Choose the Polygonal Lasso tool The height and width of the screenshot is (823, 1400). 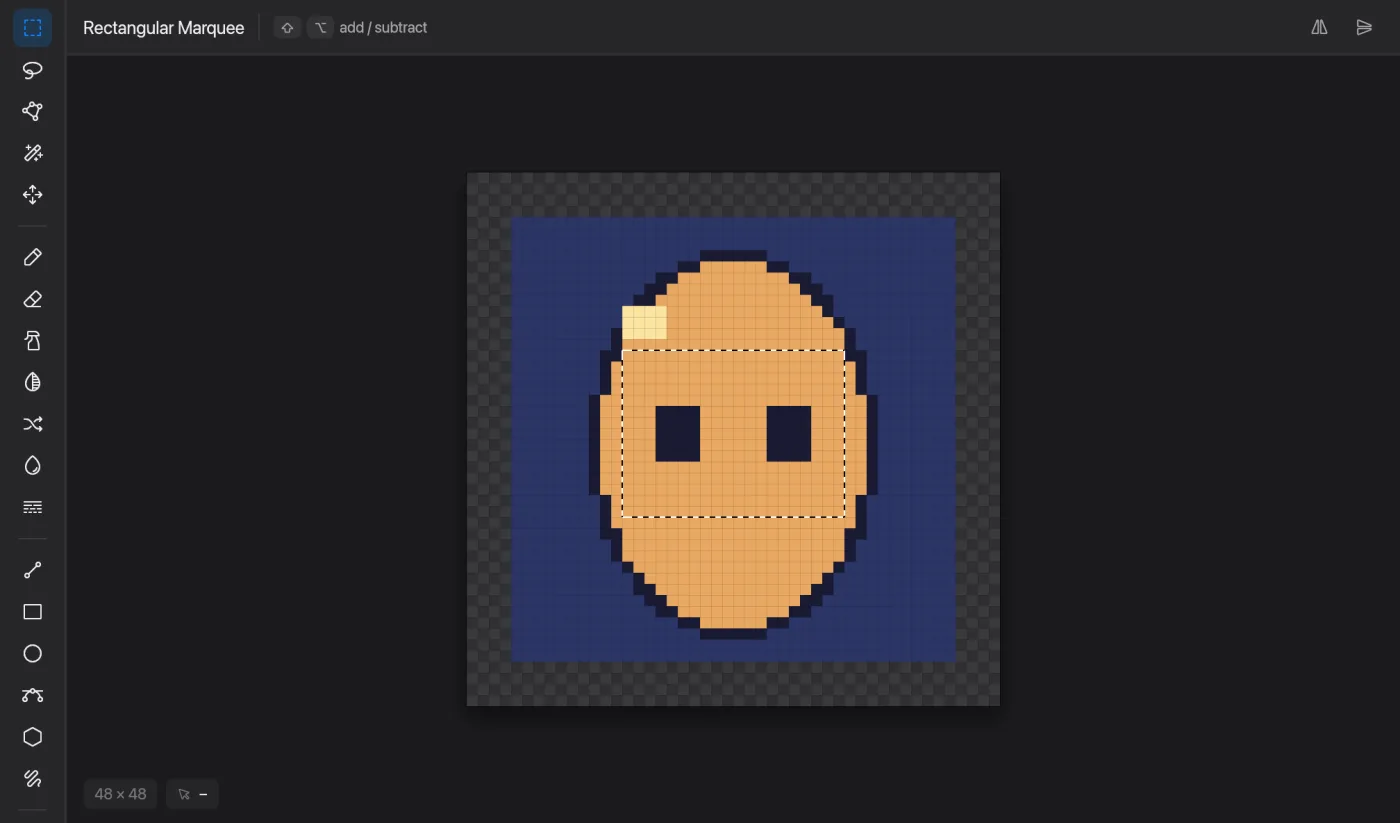[x=33, y=111]
